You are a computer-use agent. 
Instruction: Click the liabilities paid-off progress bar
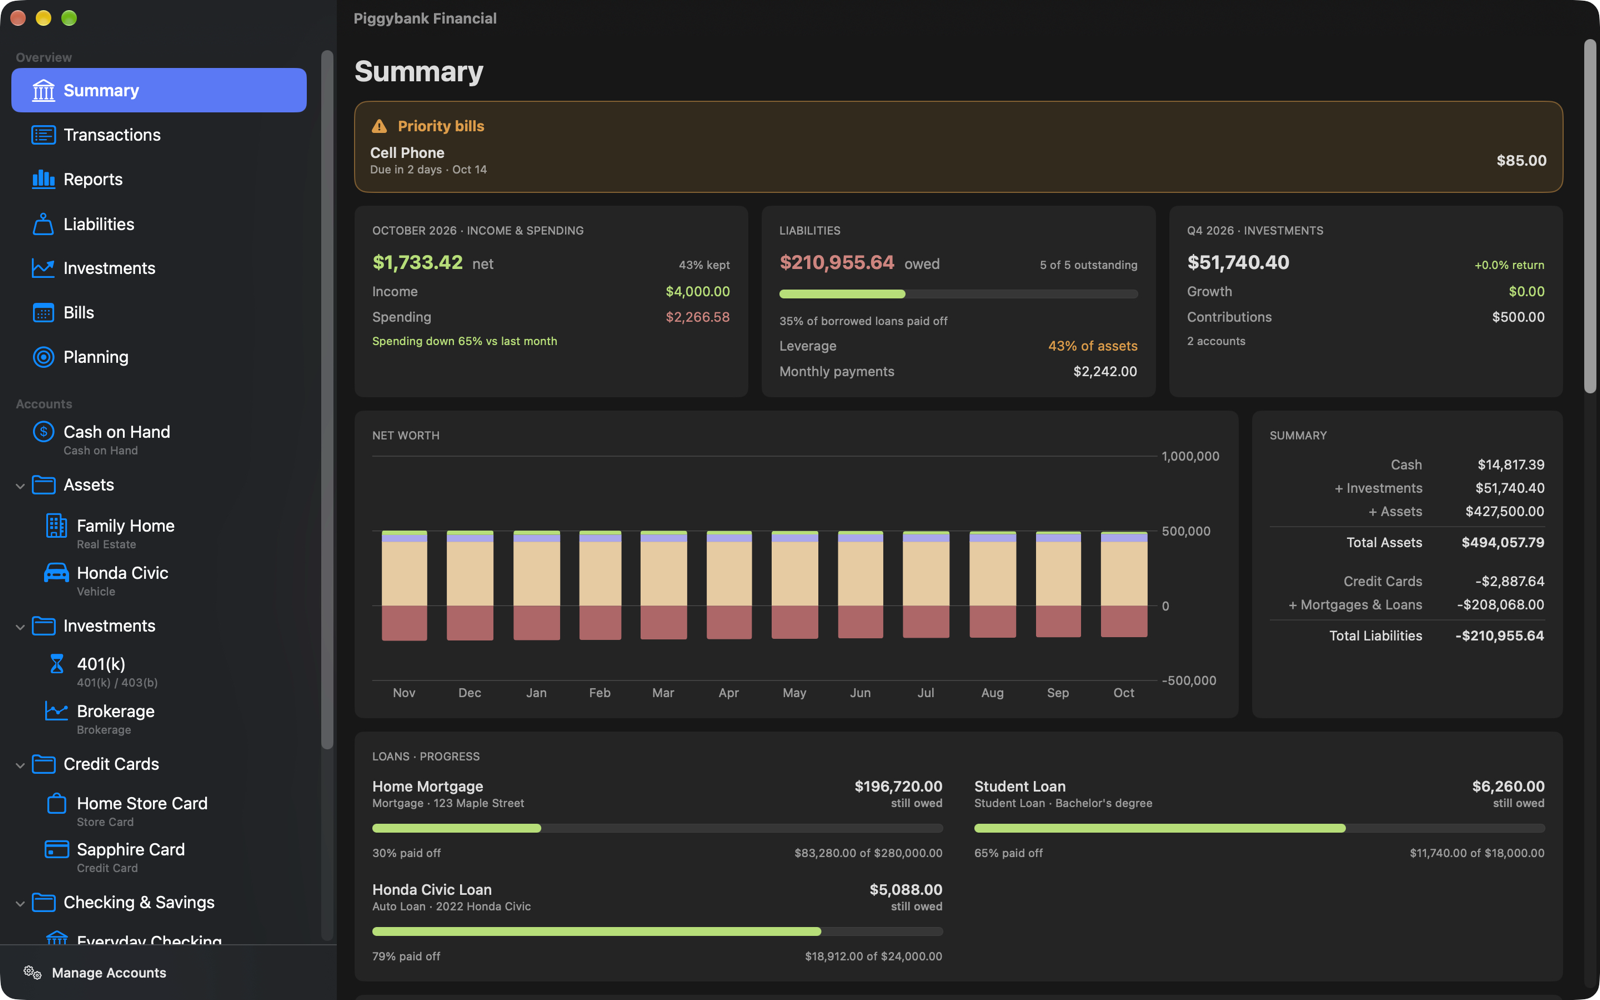pos(958,294)
